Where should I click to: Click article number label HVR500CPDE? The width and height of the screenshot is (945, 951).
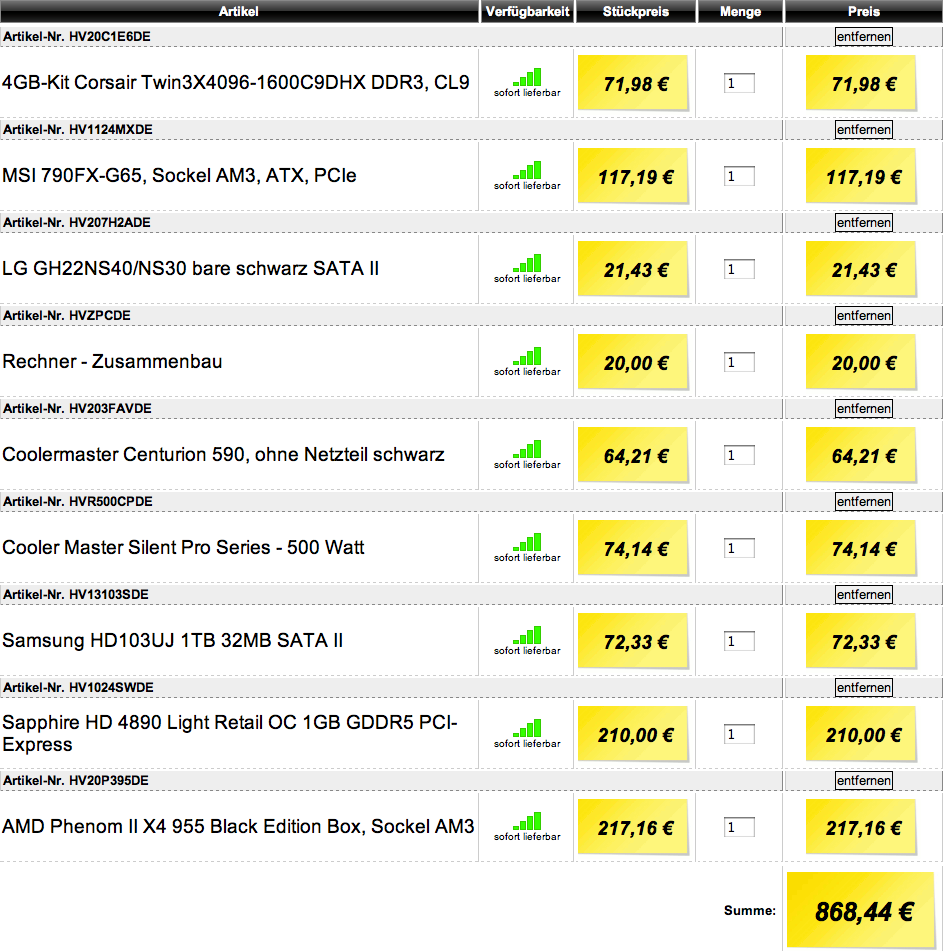point(78,502)
